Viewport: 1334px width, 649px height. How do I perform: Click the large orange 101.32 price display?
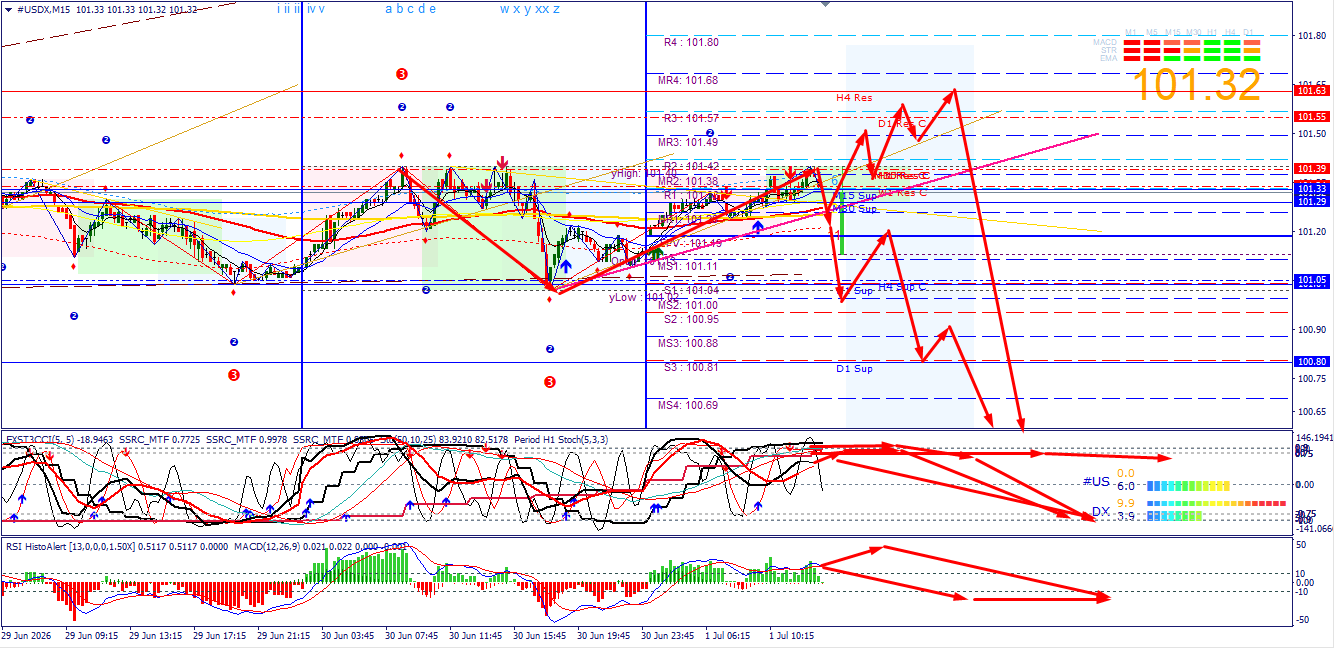pyautogui.click(x=1198, y=85)
